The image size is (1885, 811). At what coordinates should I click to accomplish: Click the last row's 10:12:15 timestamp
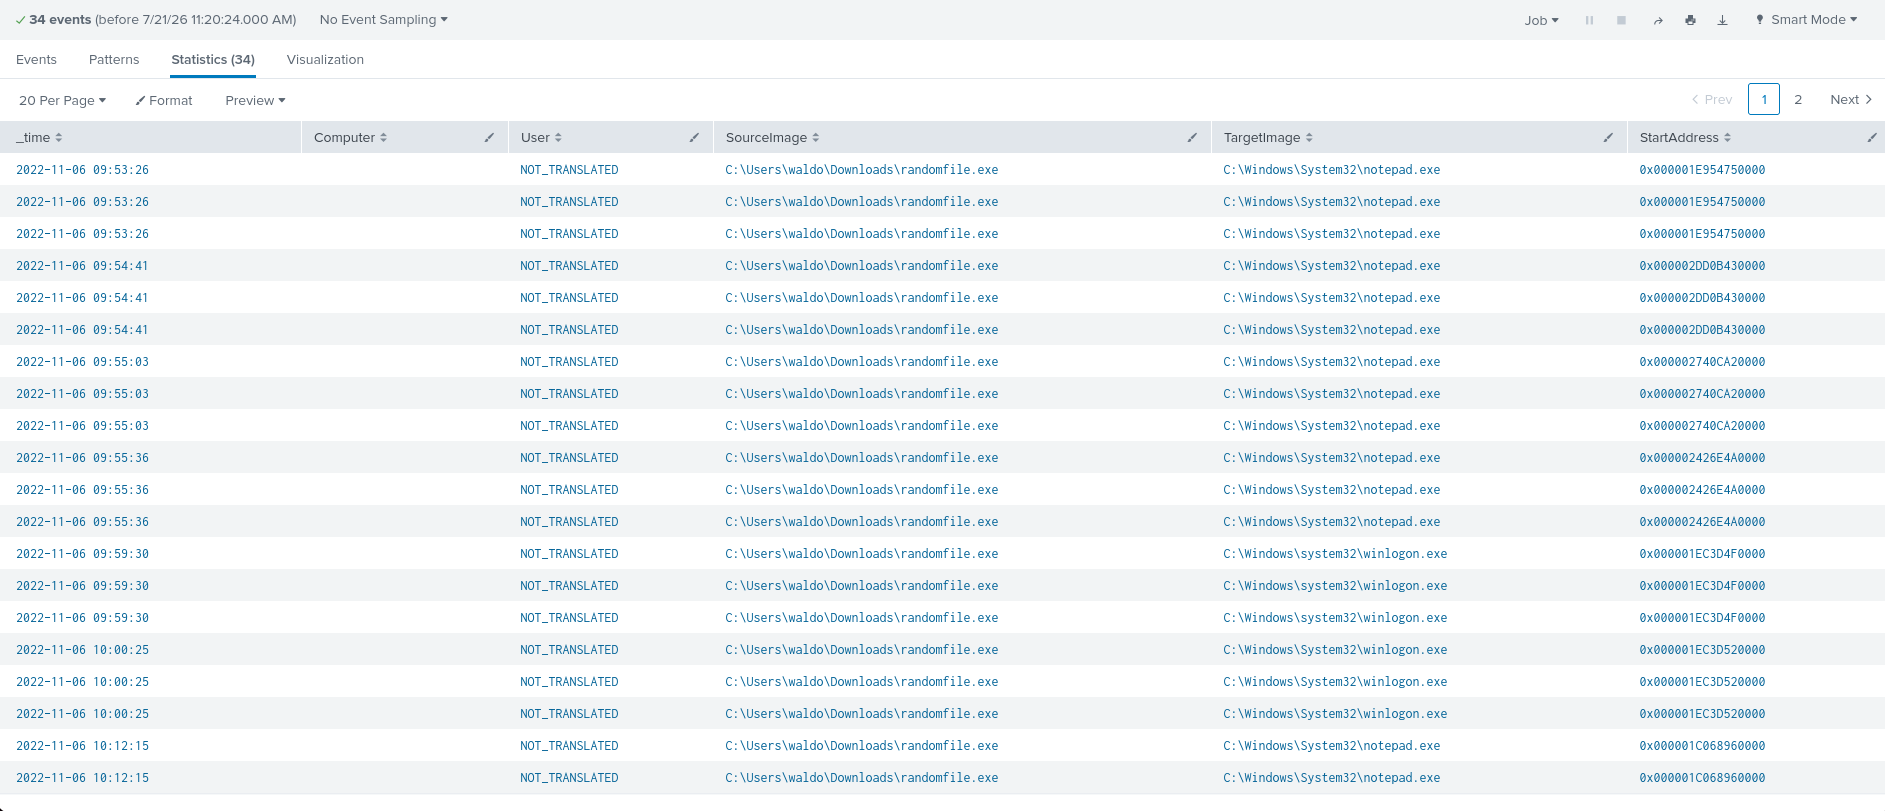pyautogui.click(x=82, y=778)
